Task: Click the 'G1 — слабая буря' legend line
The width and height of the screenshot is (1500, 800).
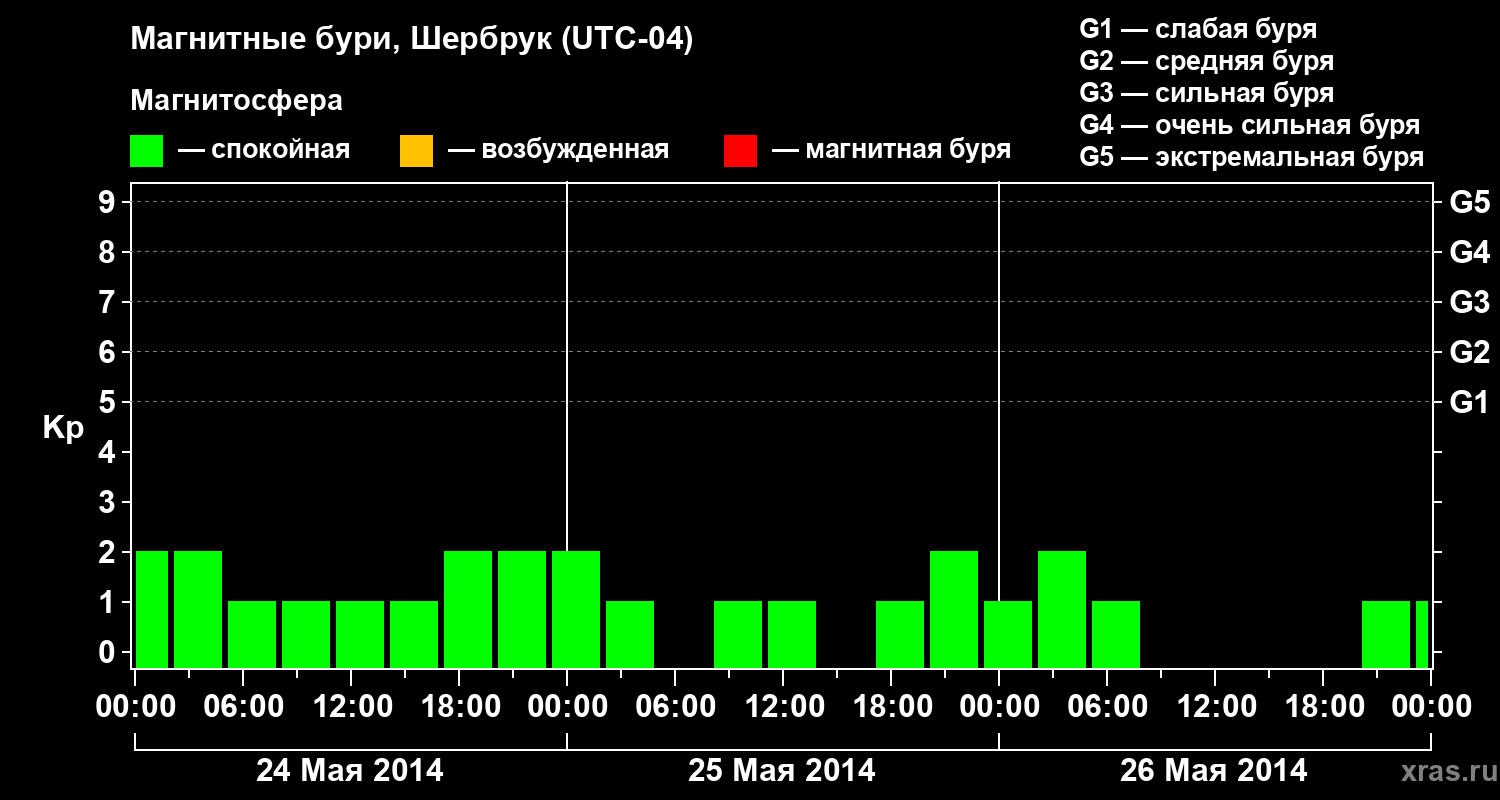Action: coord(1198,29)
